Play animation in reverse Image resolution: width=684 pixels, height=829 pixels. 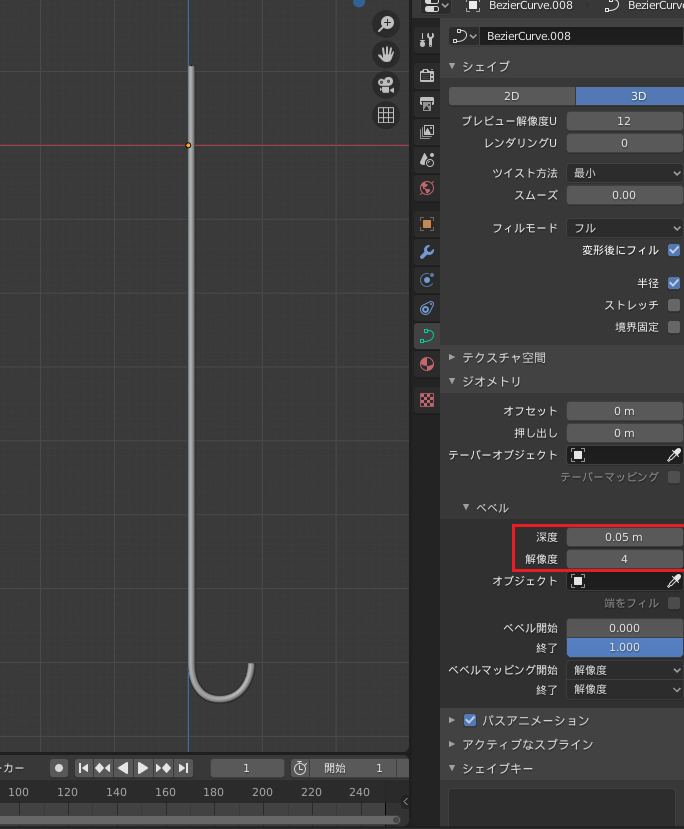coord(123,768)
